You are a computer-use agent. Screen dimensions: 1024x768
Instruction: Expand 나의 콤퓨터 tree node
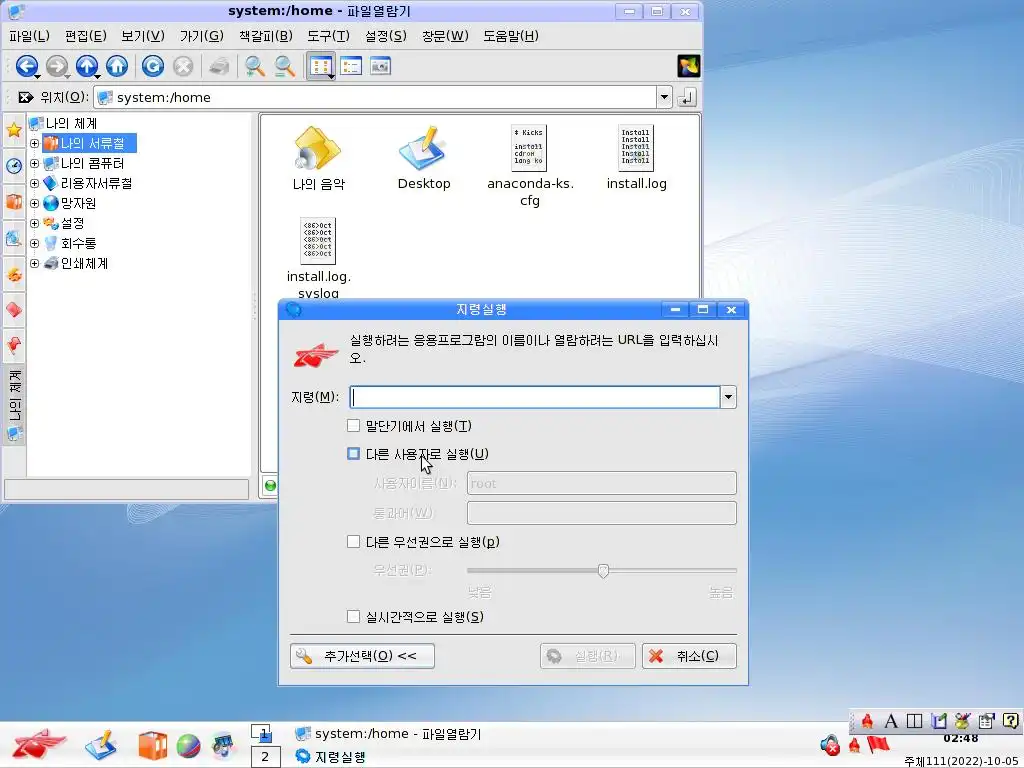pyautogui.click(x=35, y=163)
